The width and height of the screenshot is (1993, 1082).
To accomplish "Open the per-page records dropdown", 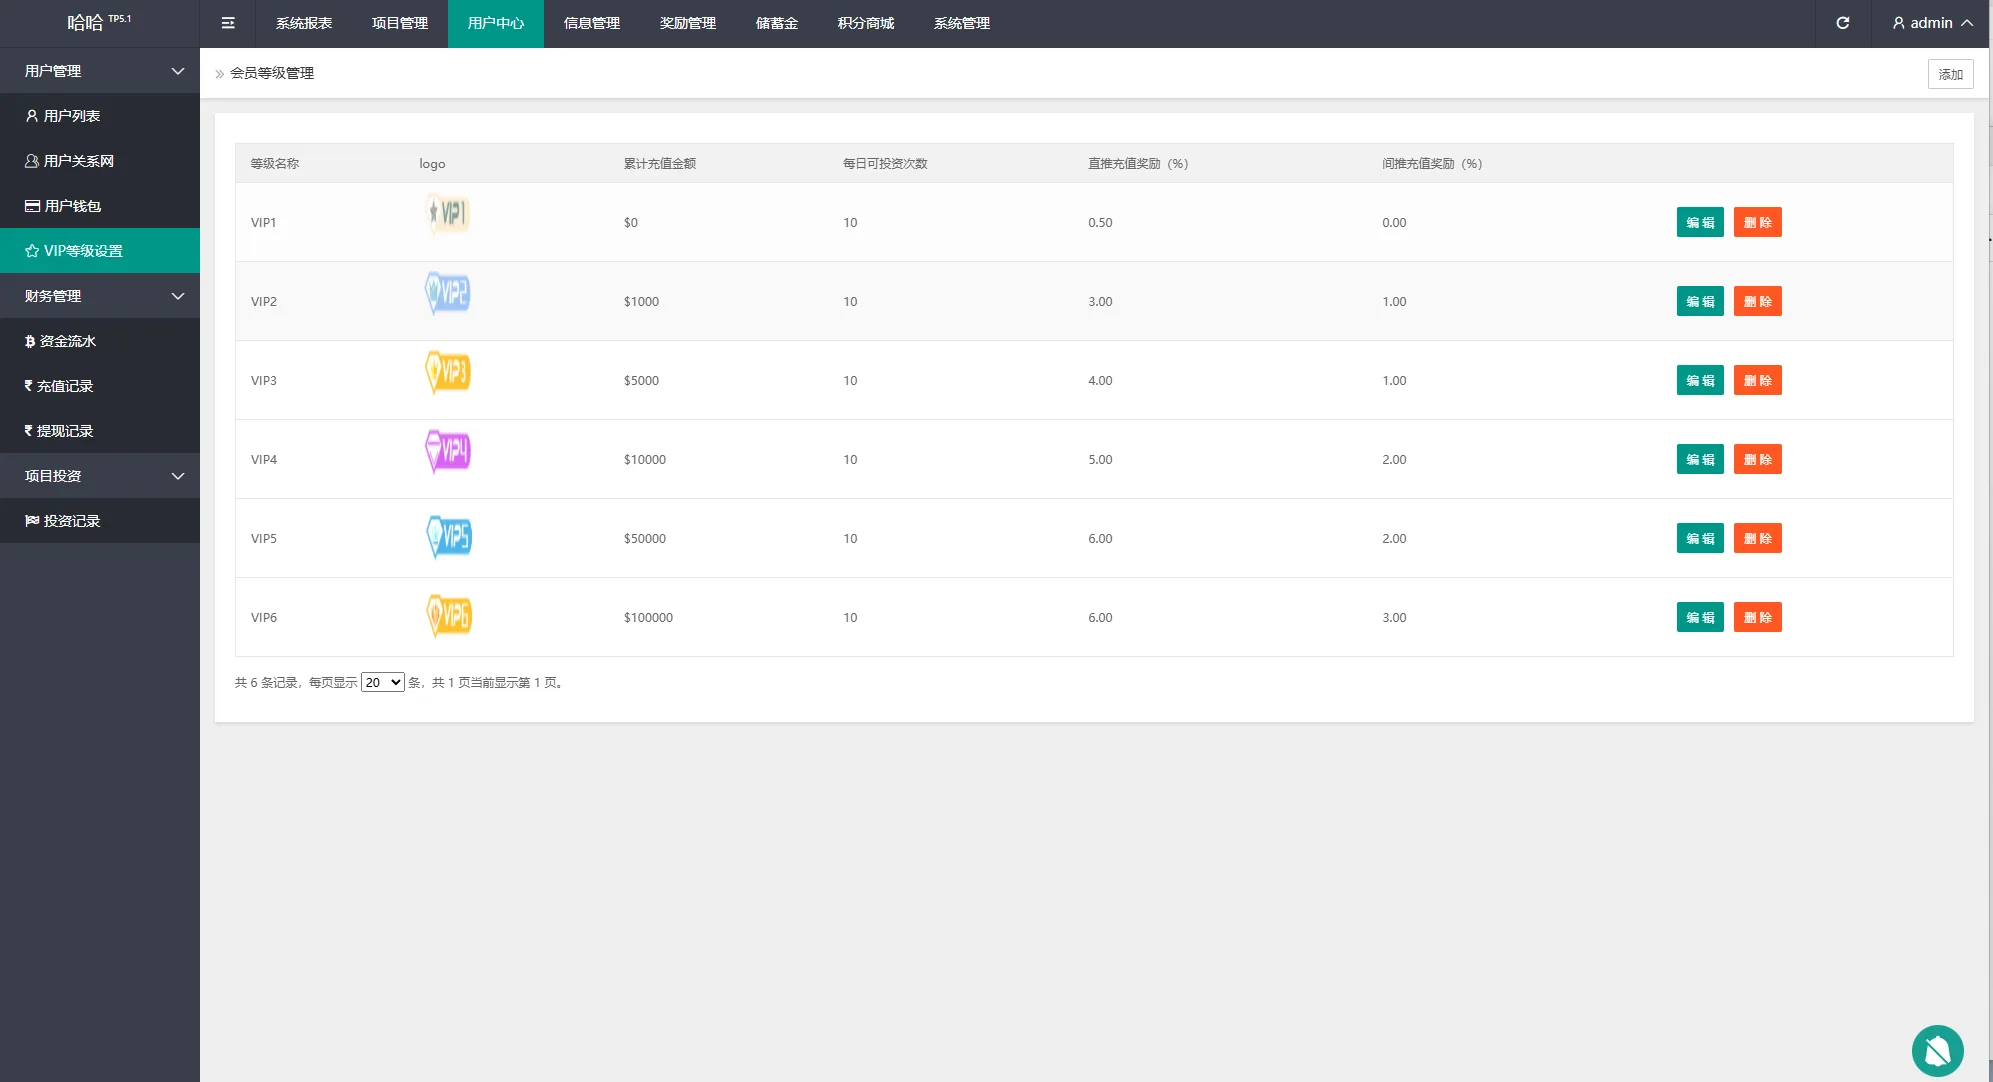I will click(382, 682).
